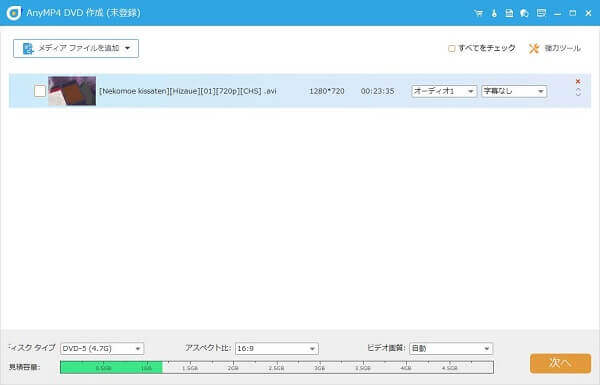Click the 1280*720 resolution text

point(326,91)
